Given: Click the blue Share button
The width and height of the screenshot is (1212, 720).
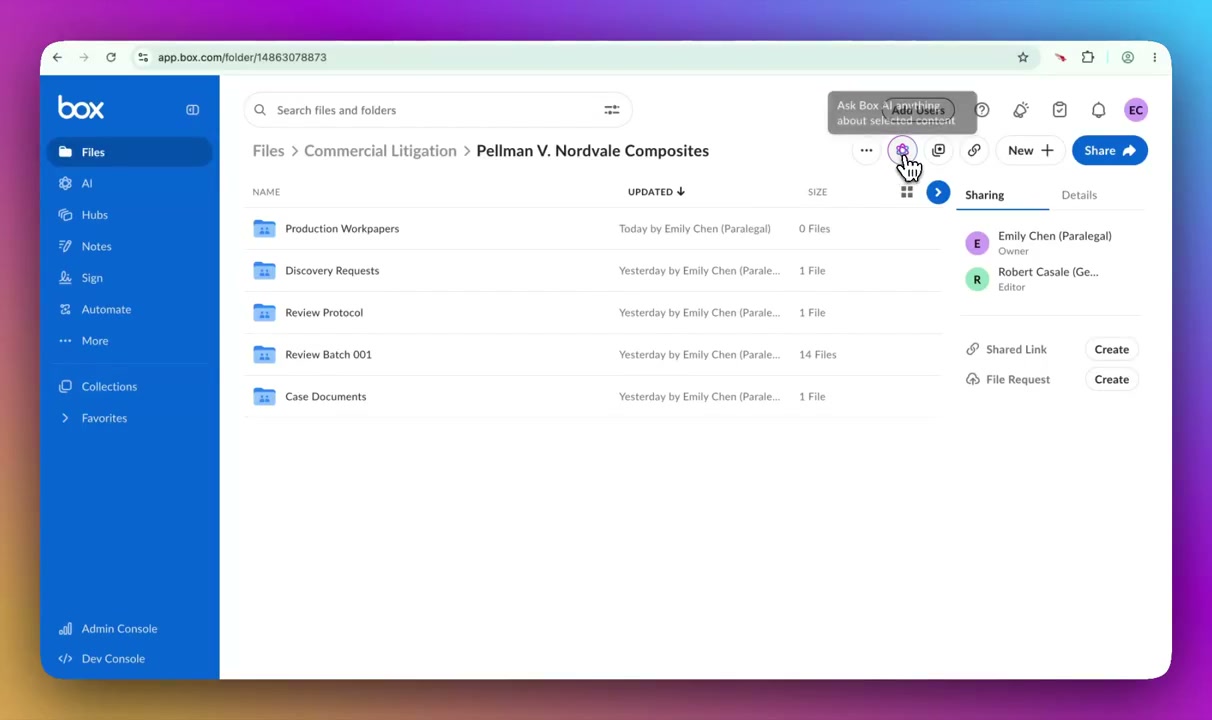Looking at the screenshot, I should click(1110, 151).
